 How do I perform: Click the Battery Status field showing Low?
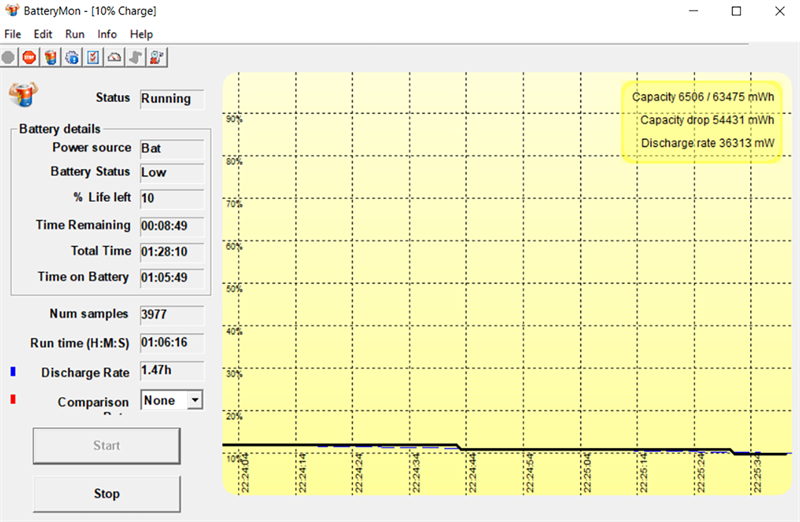pyautogui.click(x=172, y=172)
